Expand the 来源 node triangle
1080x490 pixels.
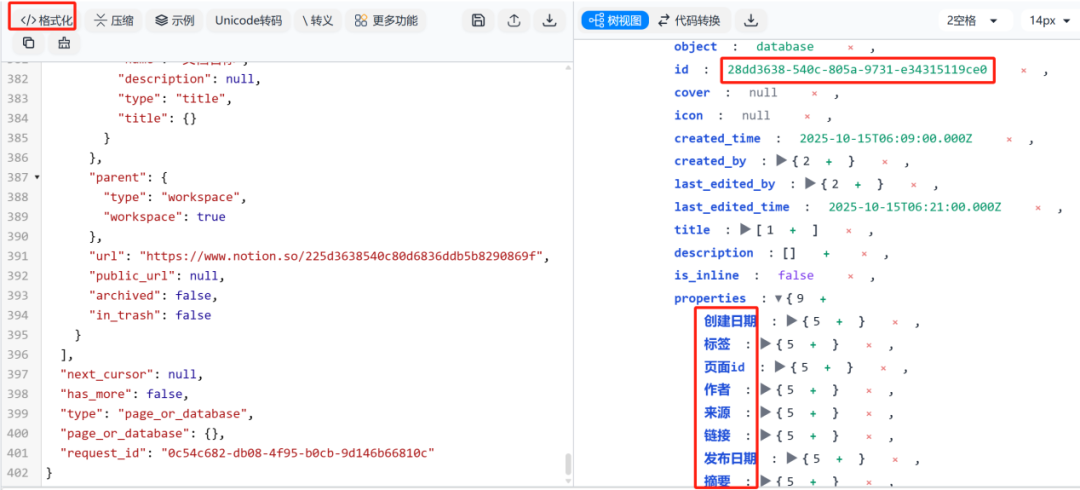(x=765, y=413)
